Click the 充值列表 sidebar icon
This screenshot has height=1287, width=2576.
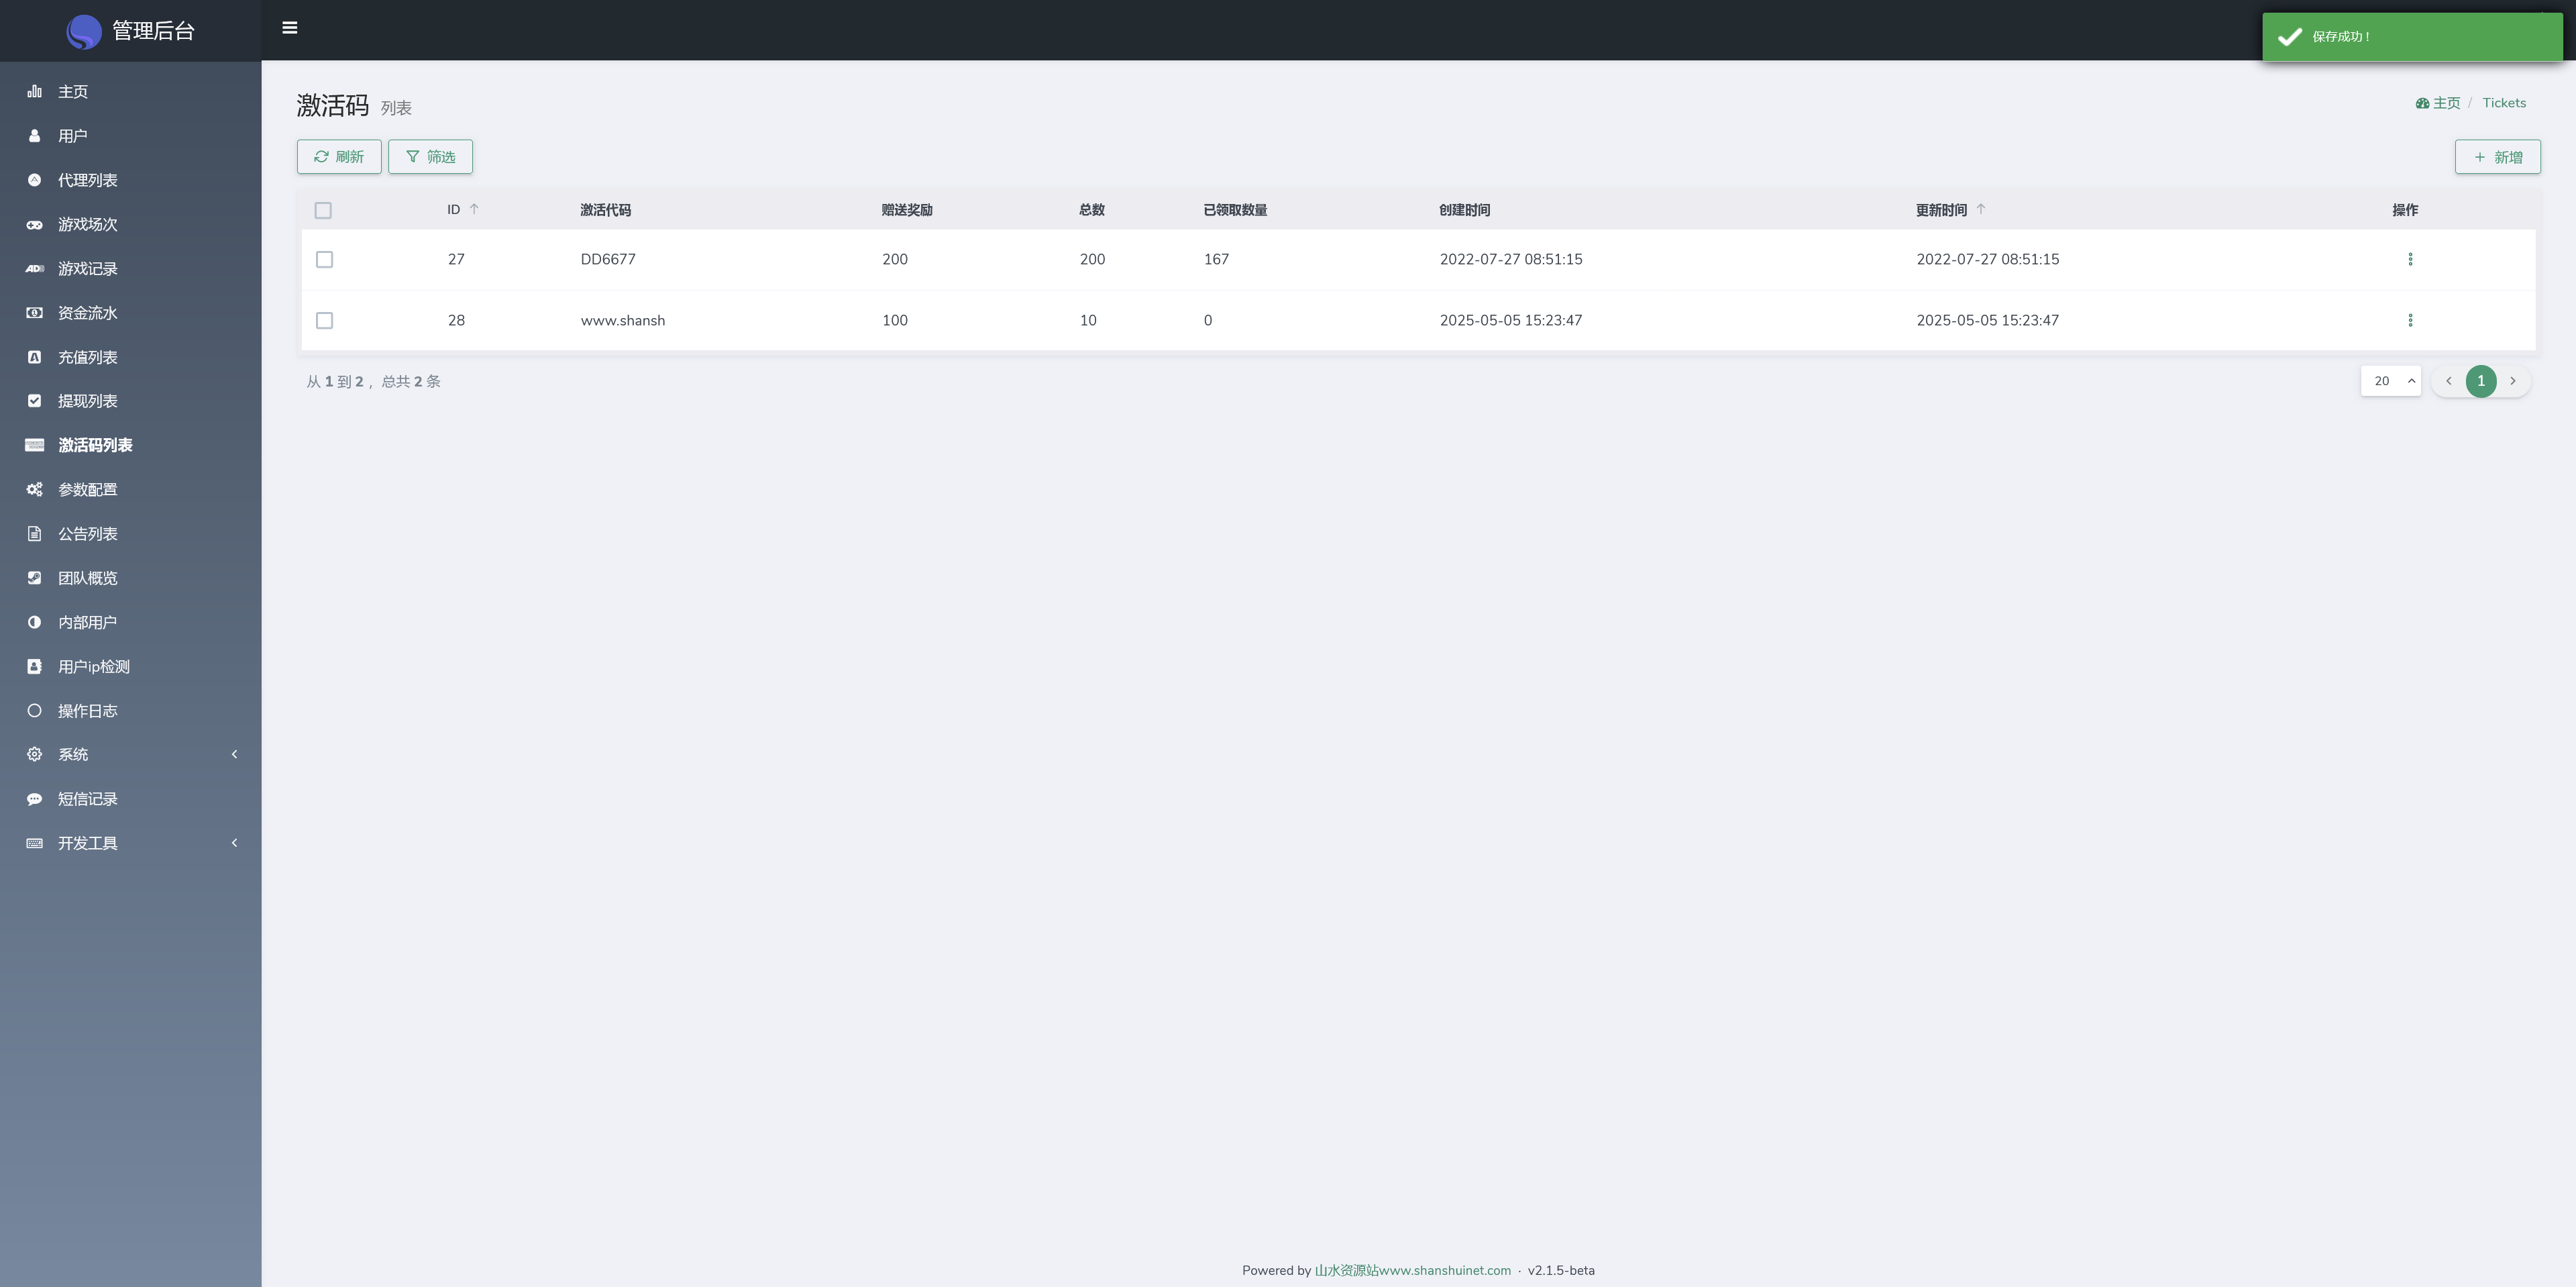click(35, 357)
